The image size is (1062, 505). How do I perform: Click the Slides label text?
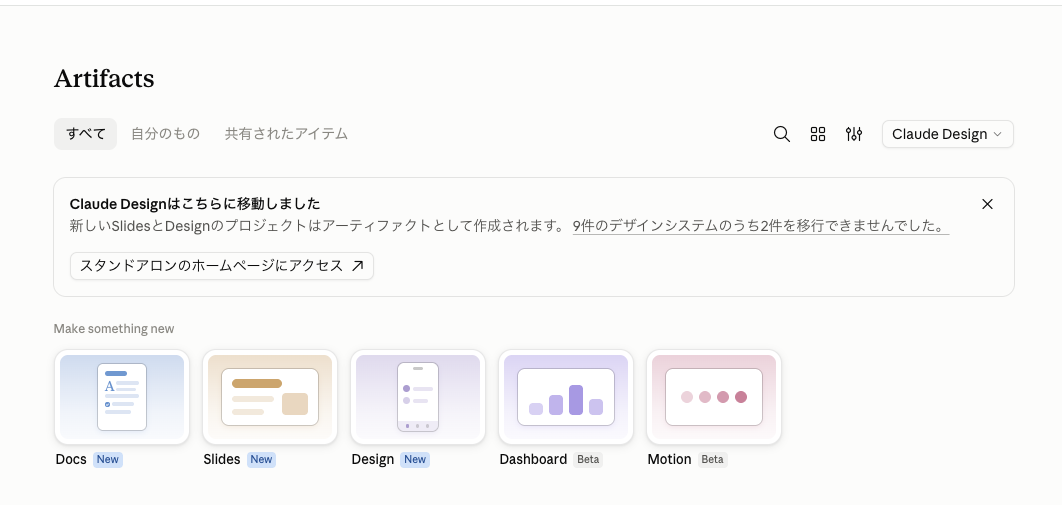[x=222, y=459]
